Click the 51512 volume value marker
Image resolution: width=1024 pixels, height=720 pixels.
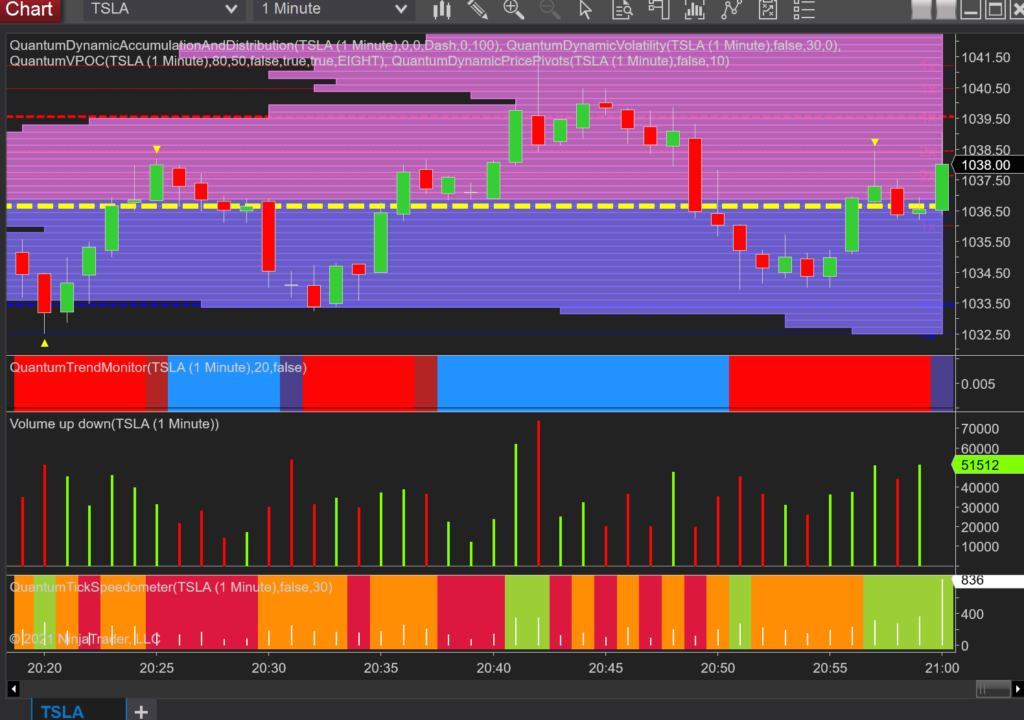click(987, 465)
